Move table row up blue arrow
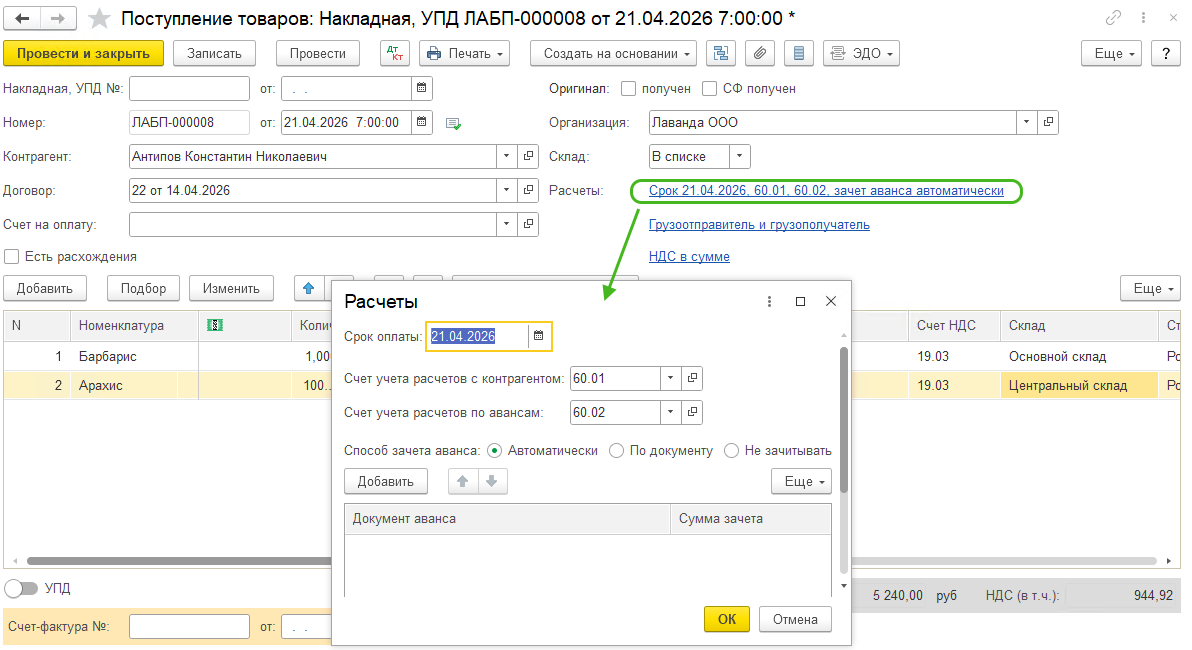The height and width of the screenshot is (650, 1192). [x=309, y=288]
